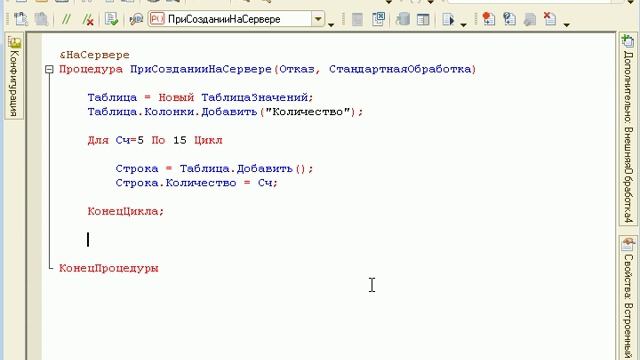
Task: Click Строка.Количество in the assignment line
Action: point(176,183)
